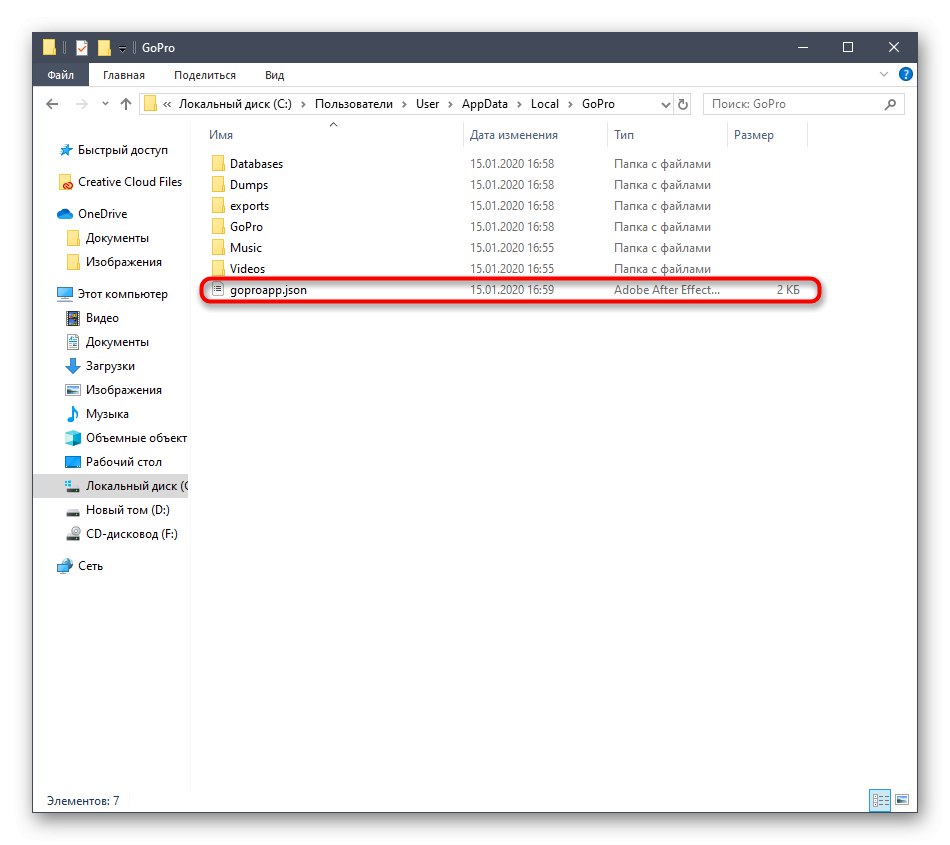Go up one folder level arrow

(126, 104)
